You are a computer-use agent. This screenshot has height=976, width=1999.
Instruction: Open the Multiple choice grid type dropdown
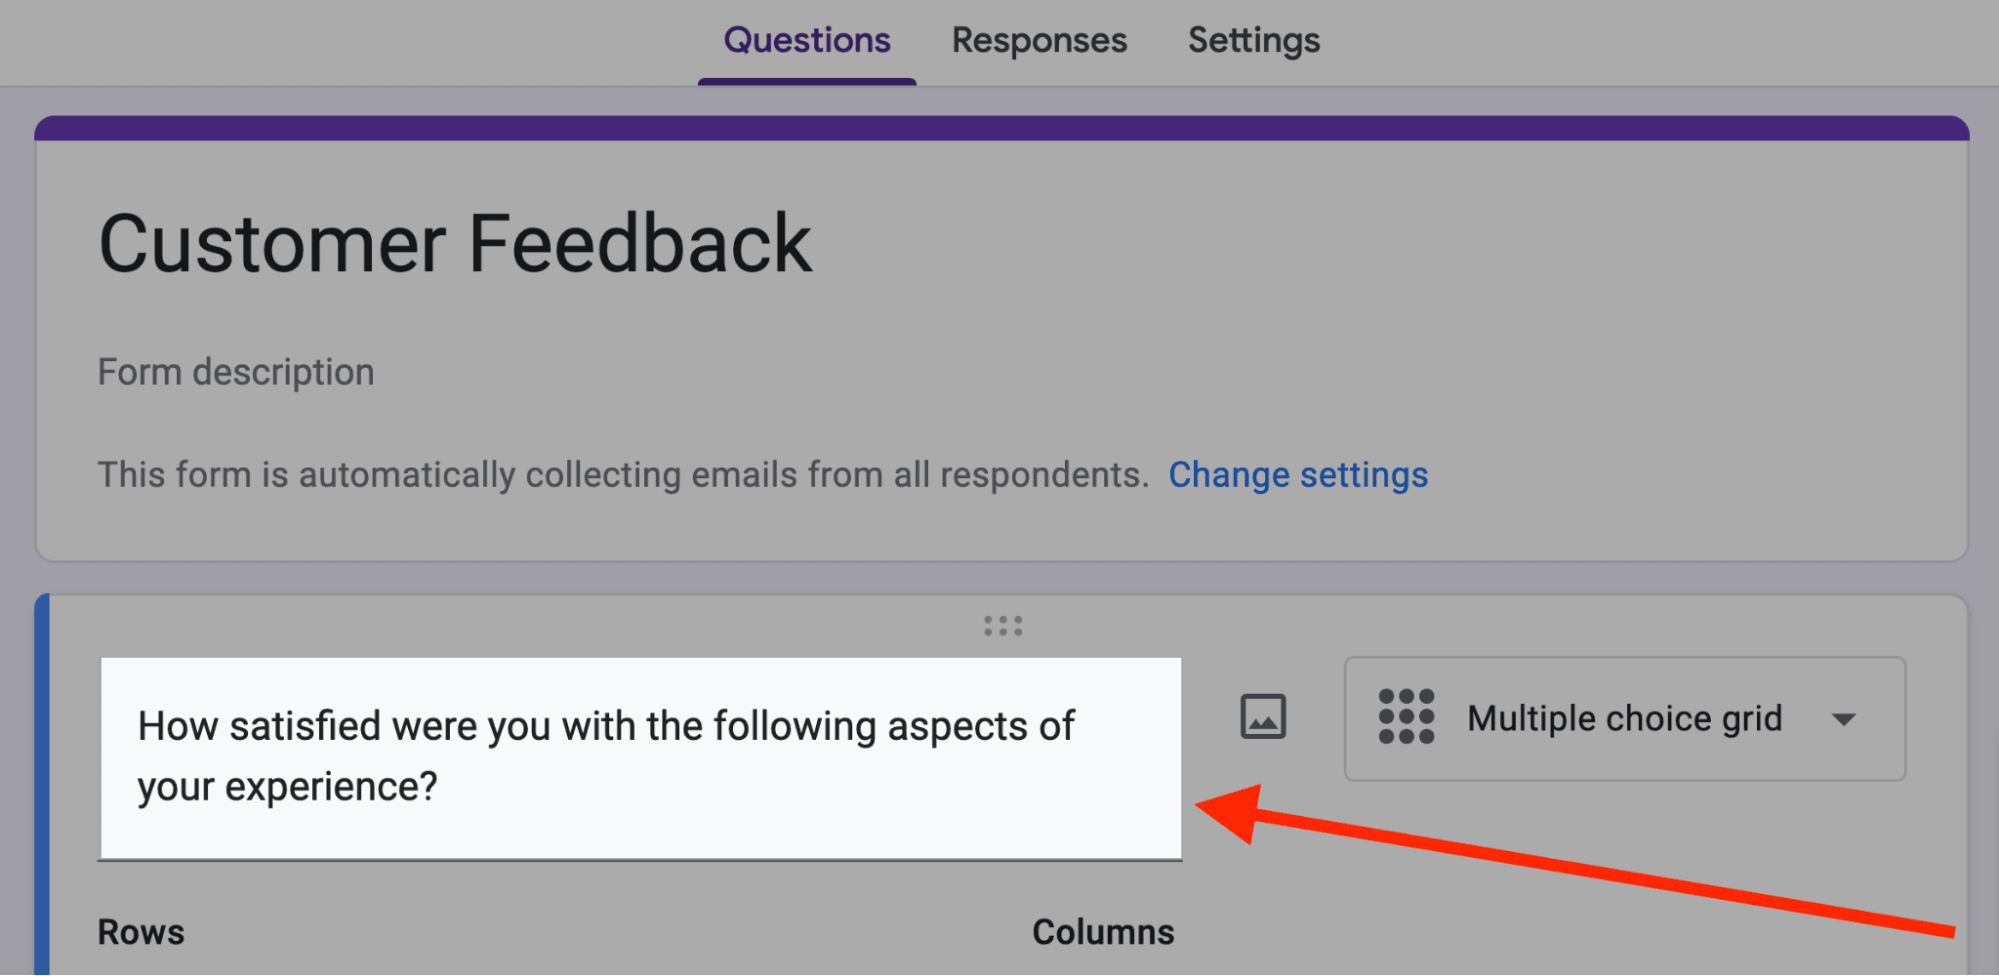click(x=1624, y=719)
